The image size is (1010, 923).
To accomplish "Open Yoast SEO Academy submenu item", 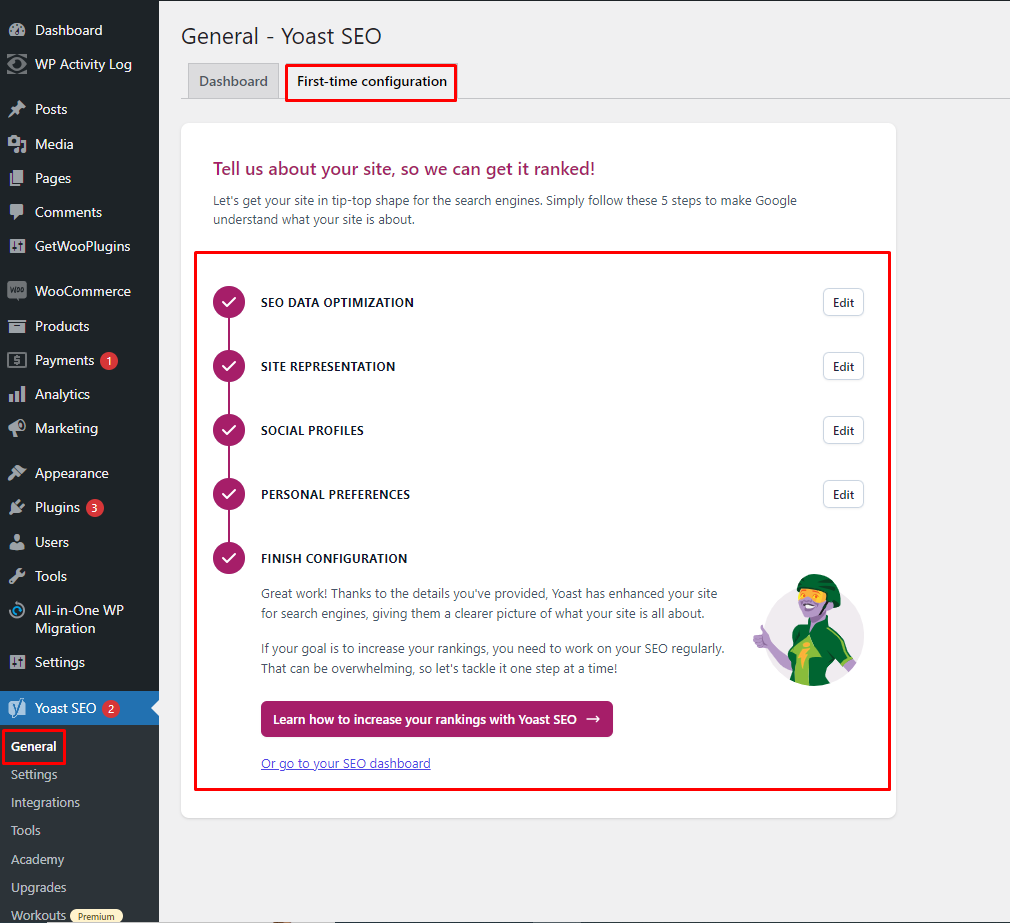I will click(37, 859).
